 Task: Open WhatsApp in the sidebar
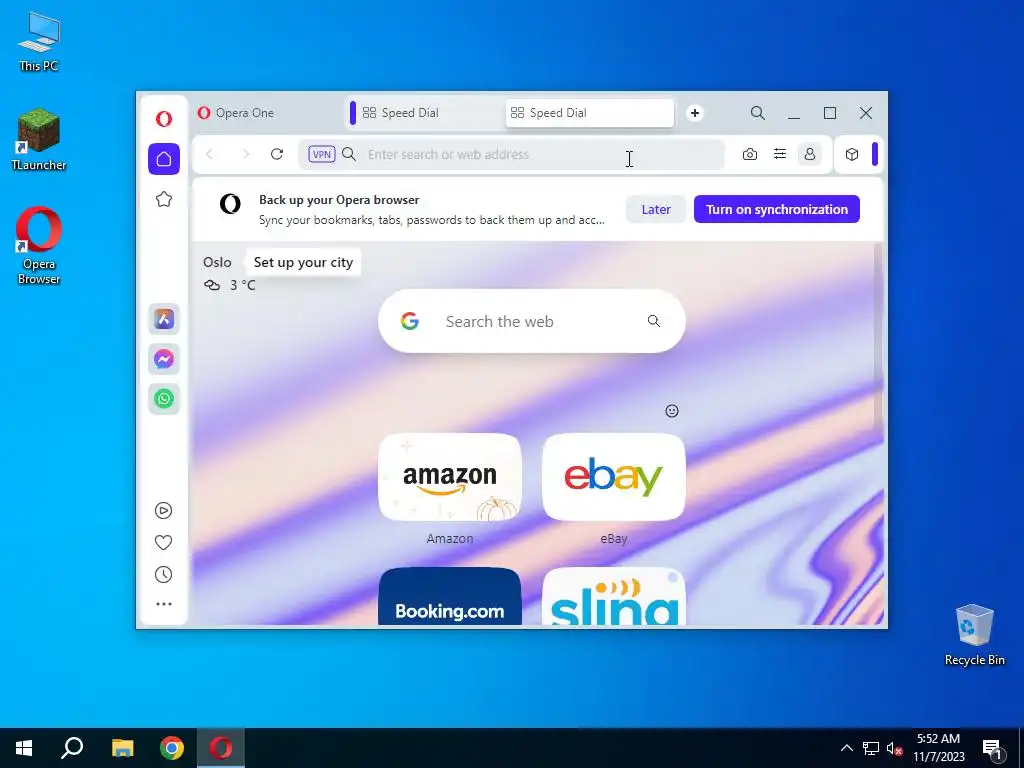(164, 399)
